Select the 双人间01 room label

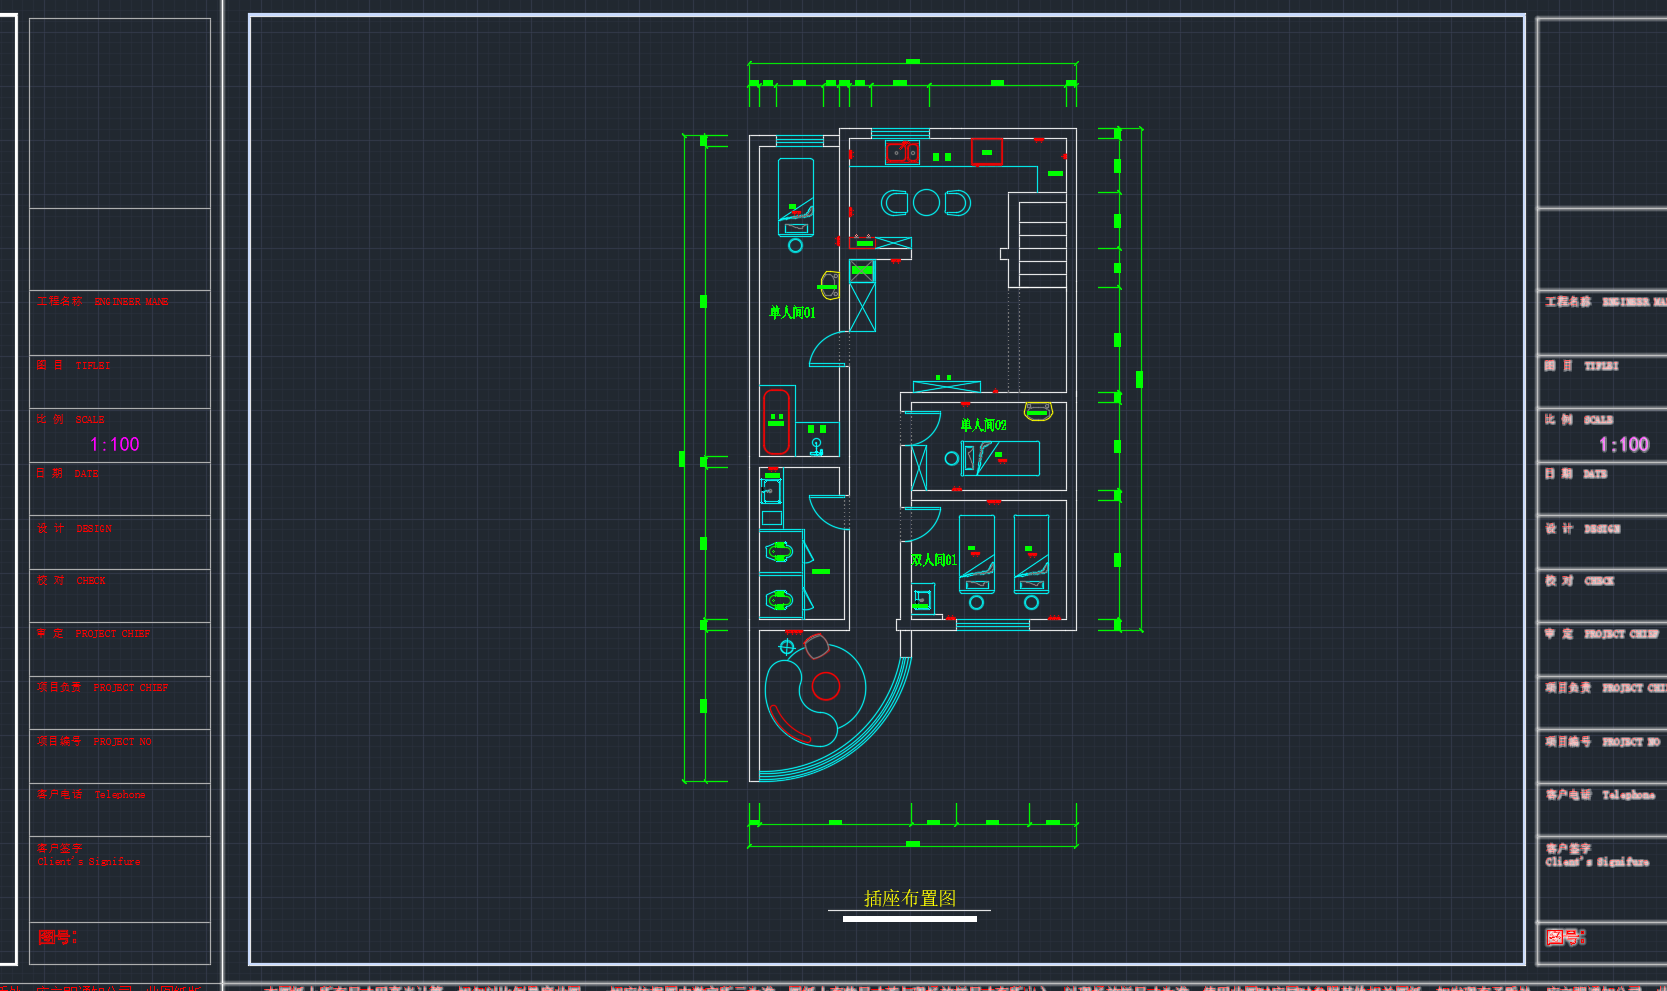(933, 560)
